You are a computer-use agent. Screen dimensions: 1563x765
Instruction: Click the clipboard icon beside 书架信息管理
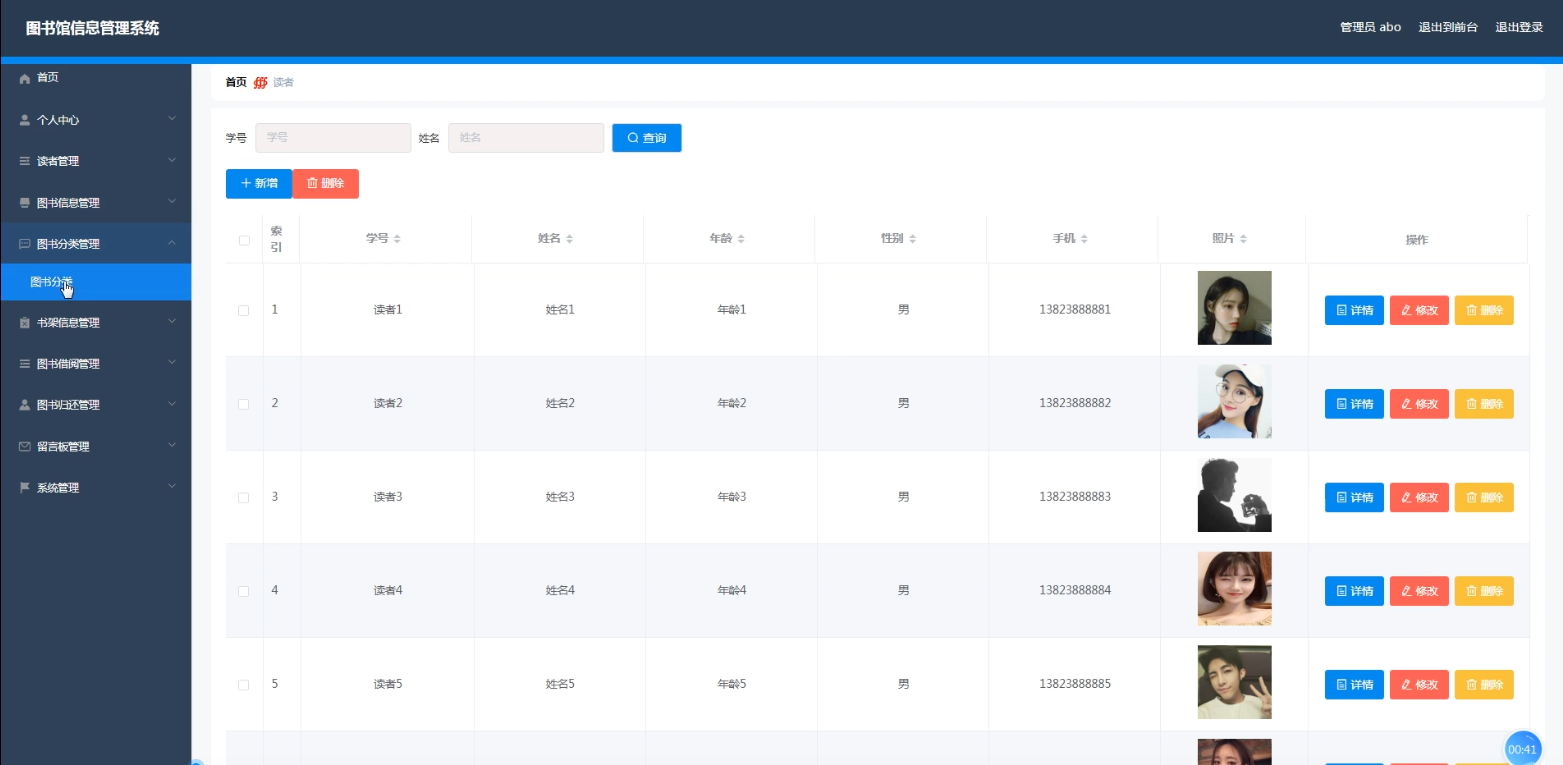pos(25,323)
